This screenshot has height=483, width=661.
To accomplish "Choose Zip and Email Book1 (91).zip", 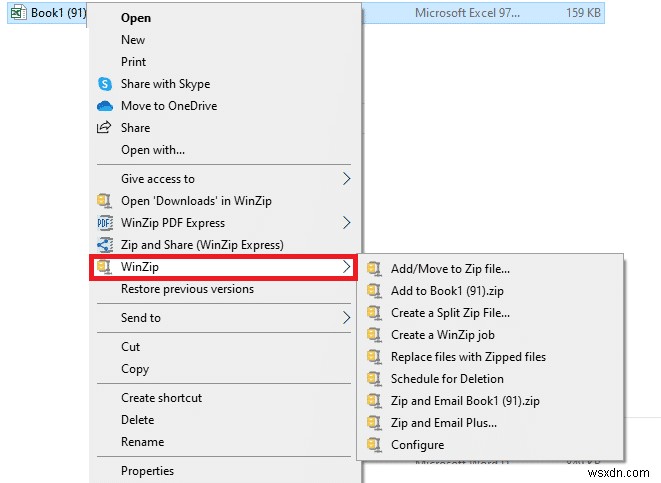I will pos(465,401).
